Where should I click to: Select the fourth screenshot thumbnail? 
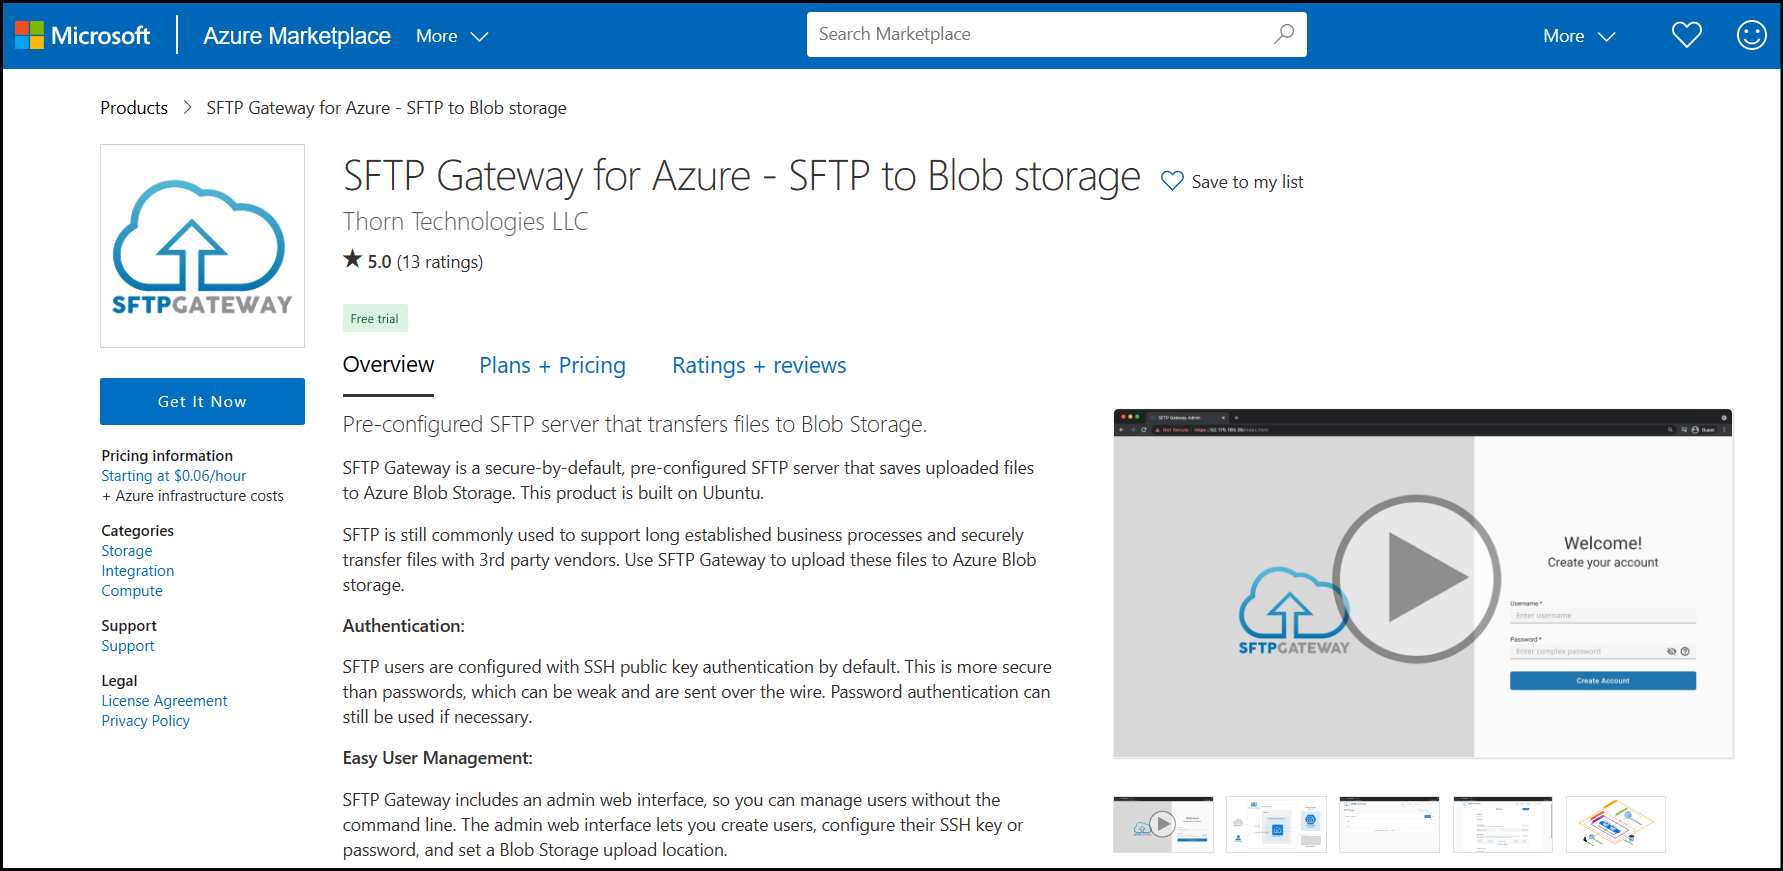point(1502,824)
